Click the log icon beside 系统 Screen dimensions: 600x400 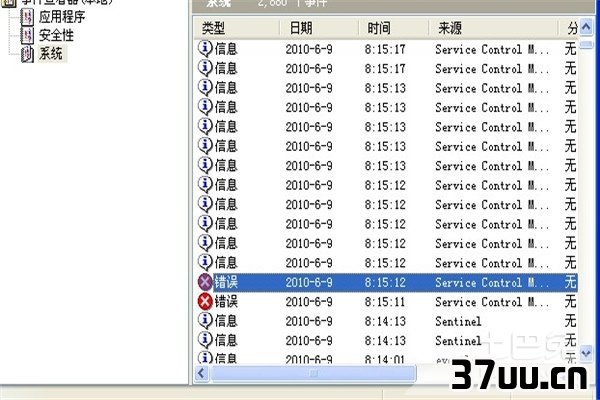click(27, 54)
